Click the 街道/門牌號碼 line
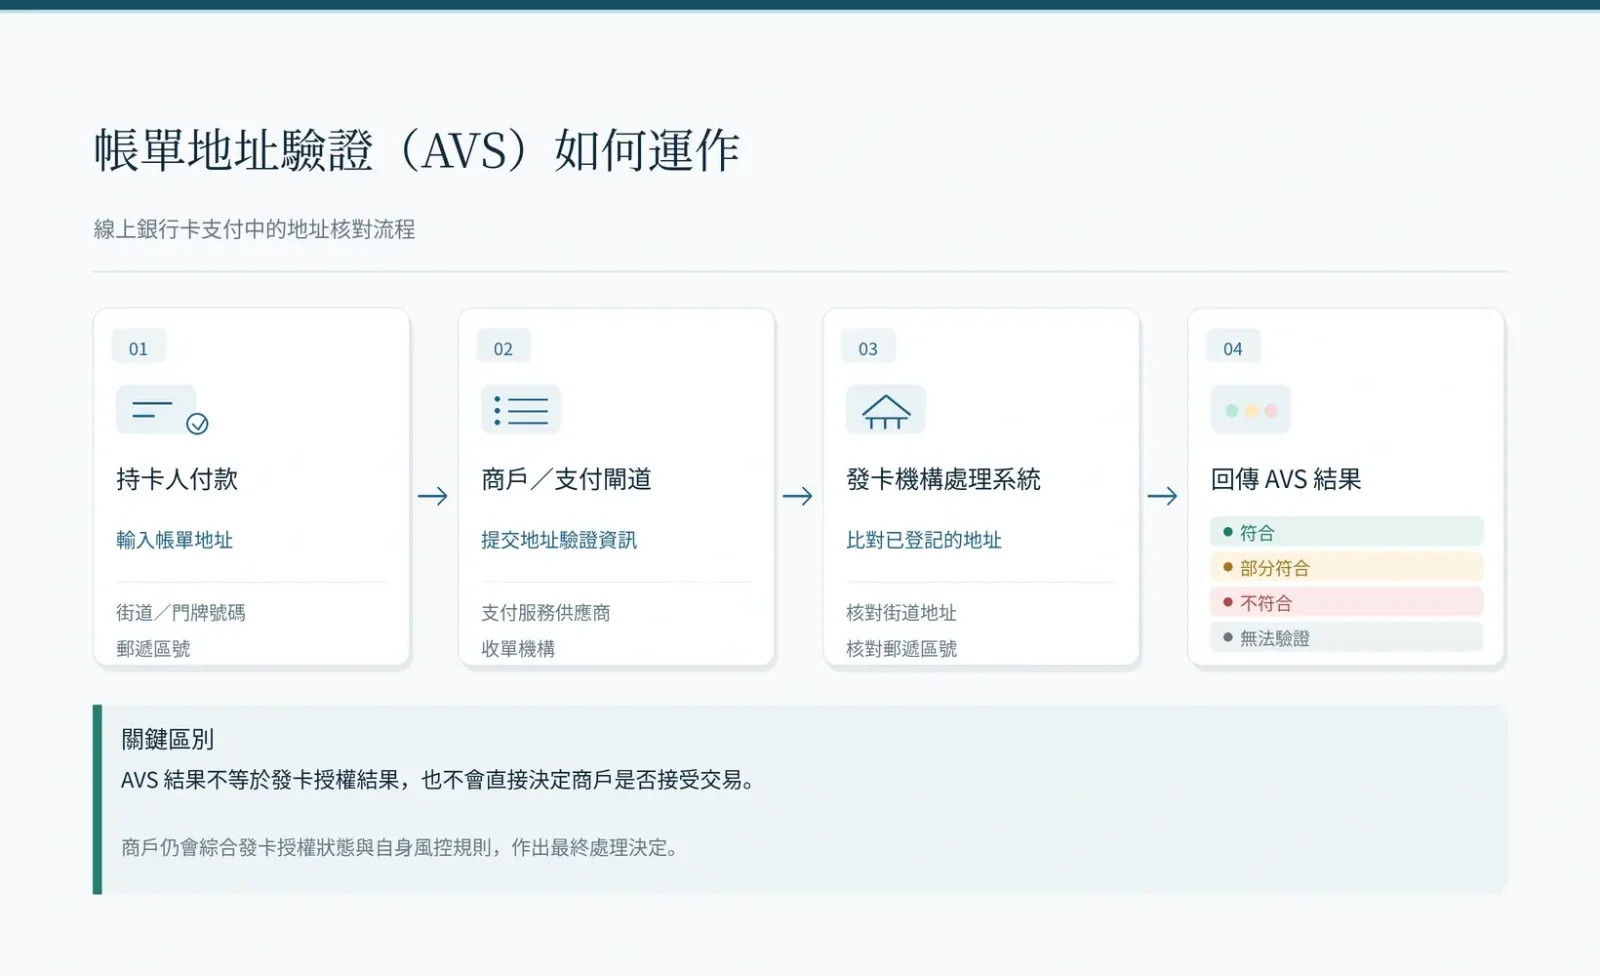The height and width of the screenshot is (976, 1600). tap(181, 612)
